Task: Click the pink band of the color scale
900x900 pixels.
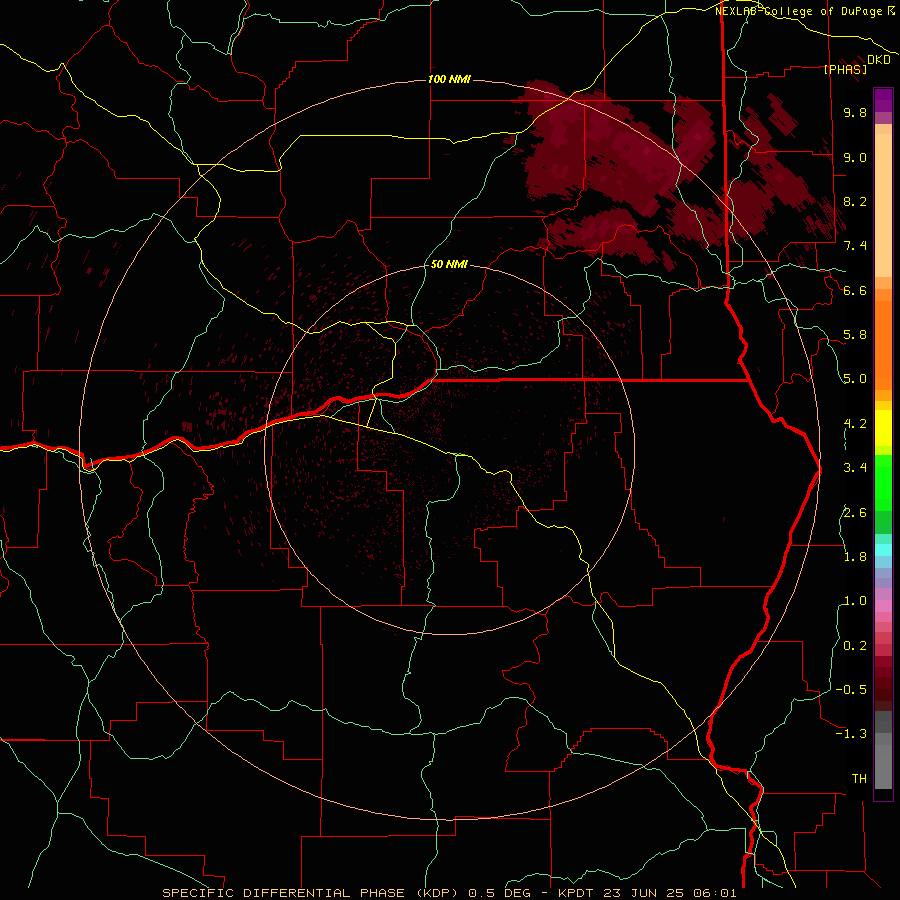Action: (x=883, y=606)
